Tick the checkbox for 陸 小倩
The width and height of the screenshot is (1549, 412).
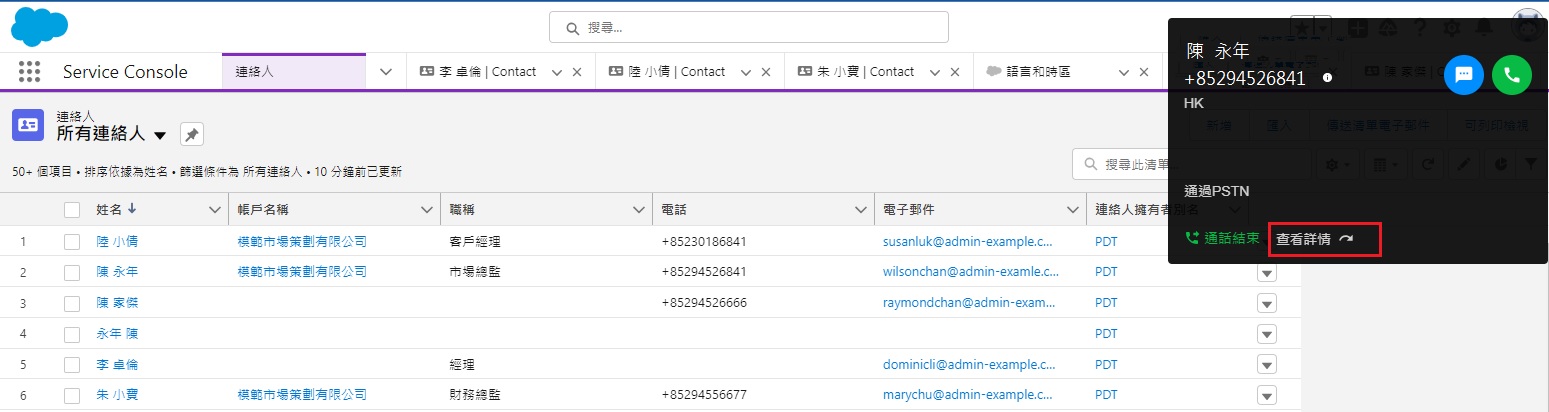72,242
